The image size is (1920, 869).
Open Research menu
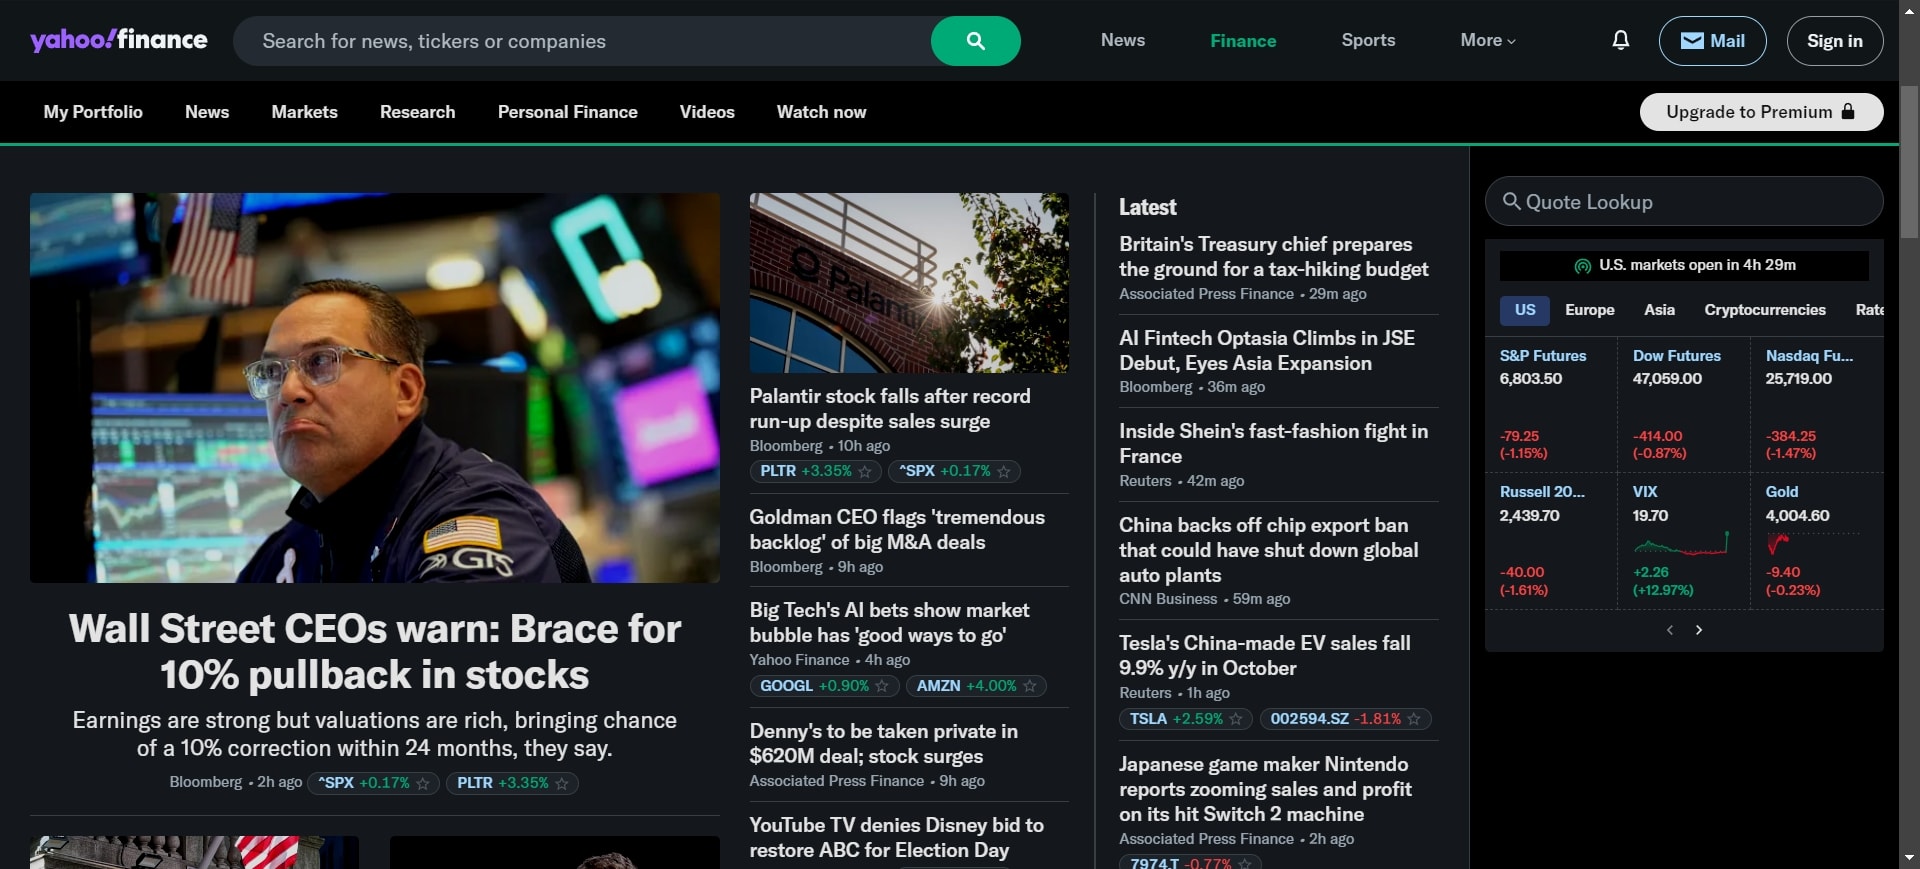[x=417, y=112]
